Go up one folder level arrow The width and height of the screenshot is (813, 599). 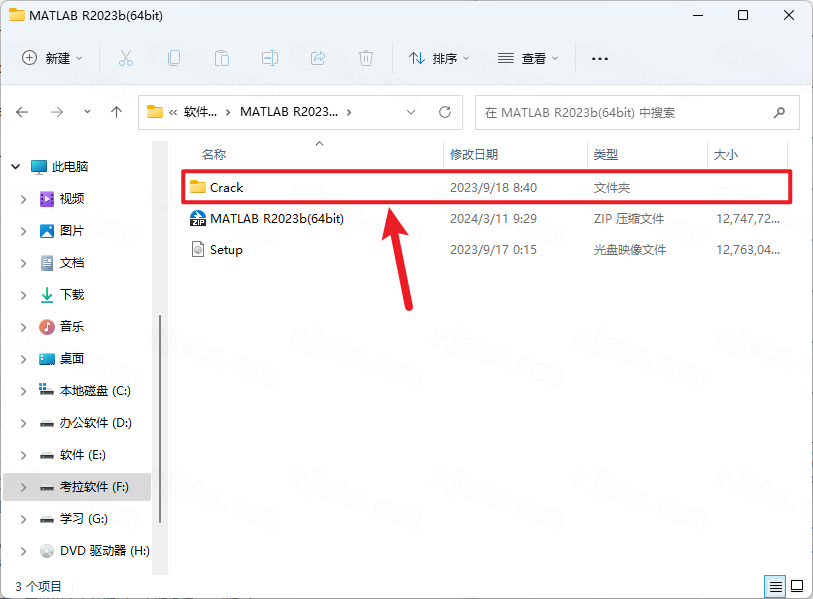point(117,113)
